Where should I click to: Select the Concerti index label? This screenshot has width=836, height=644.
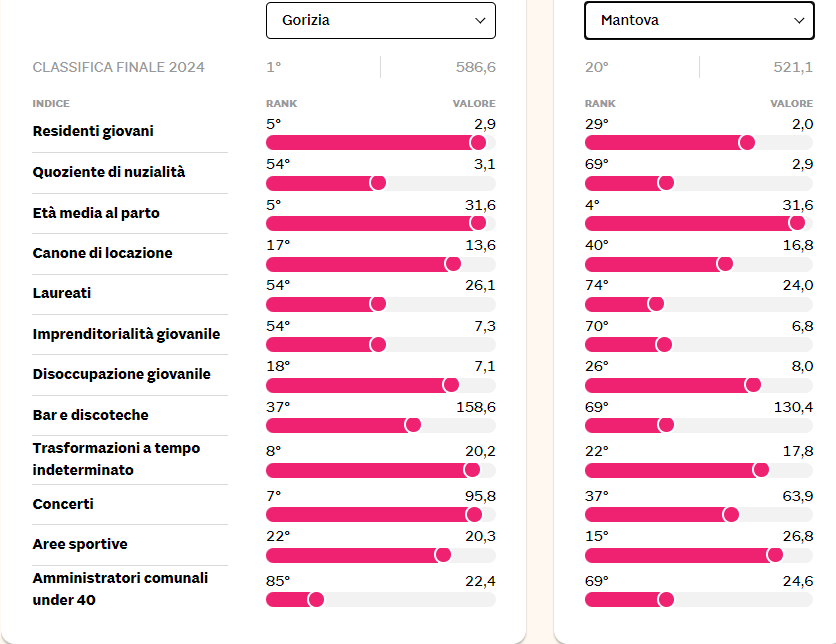pyautogui.click(x=64, y=504)
